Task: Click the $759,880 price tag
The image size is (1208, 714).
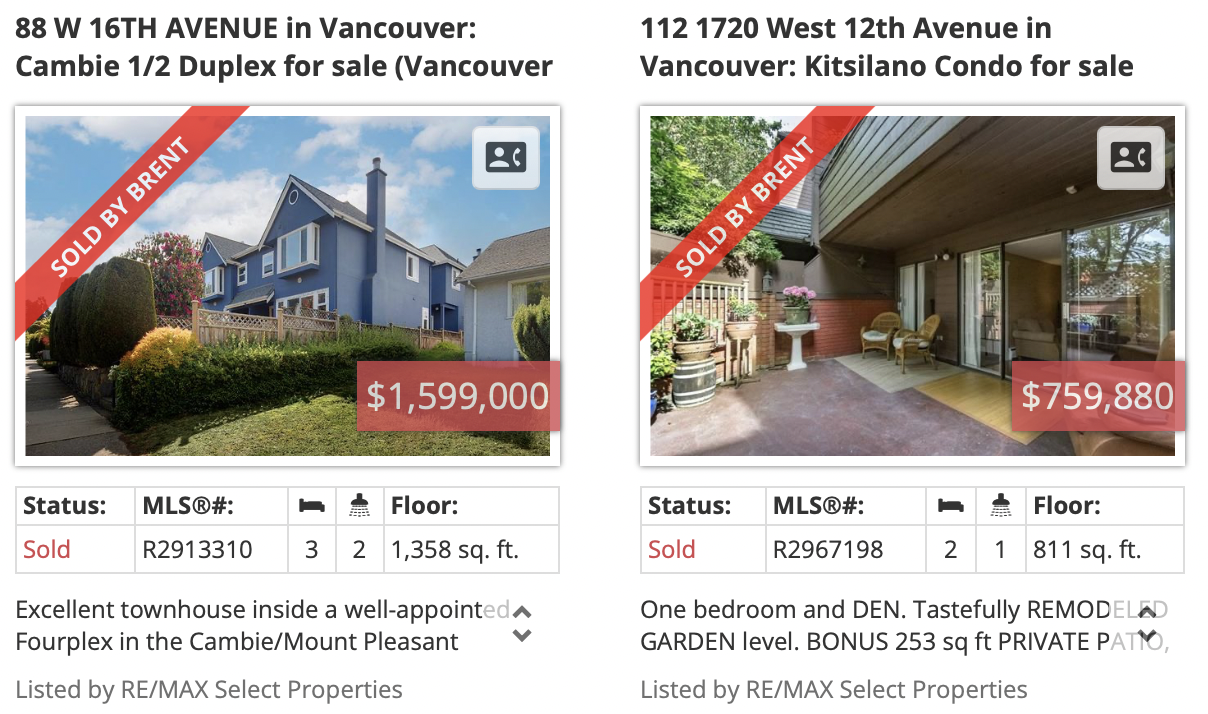Action: [1098, 396]
